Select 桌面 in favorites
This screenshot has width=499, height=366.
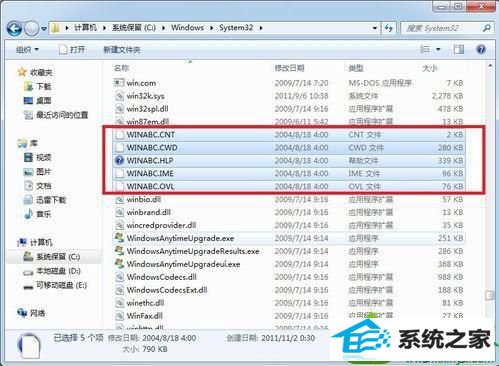tap(44, 100)
